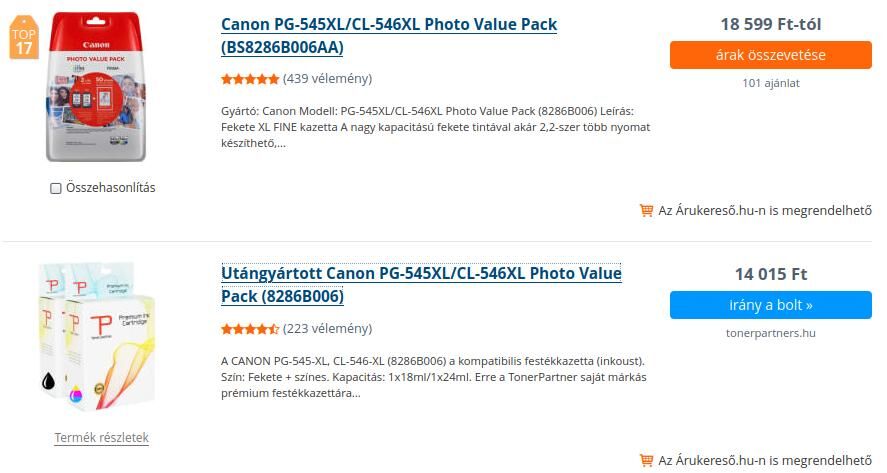Click the cart icon under the Utángyártott offer
Screen dimensions: 887x473
tap(646, 460)
